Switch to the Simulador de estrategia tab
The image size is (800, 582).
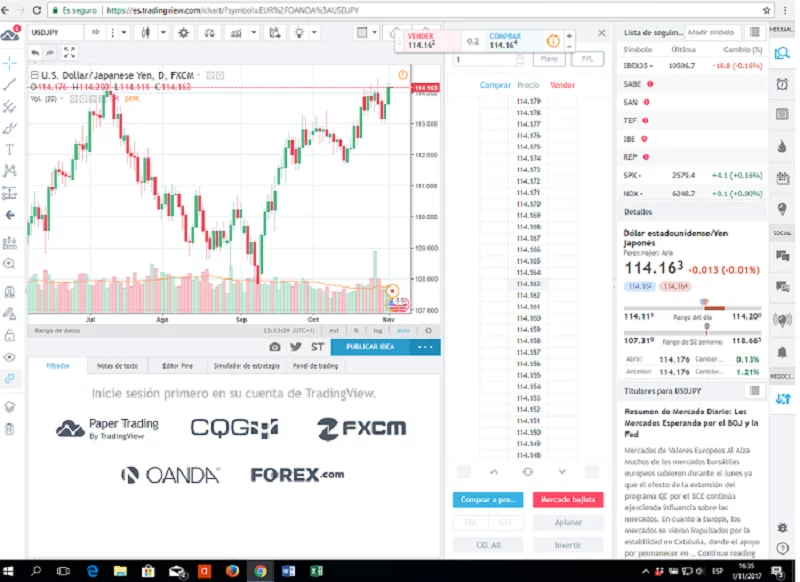point(246,366)
